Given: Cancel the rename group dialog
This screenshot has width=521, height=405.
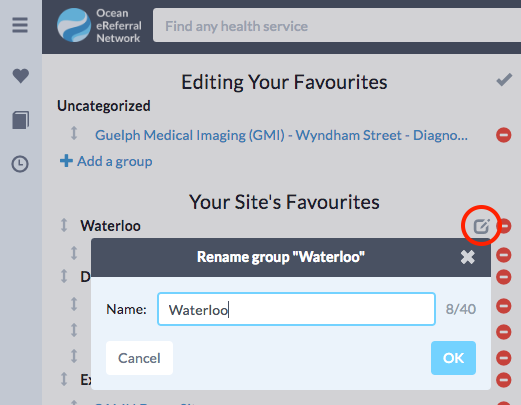Looking at the screenshot, I should pos(139,358).
